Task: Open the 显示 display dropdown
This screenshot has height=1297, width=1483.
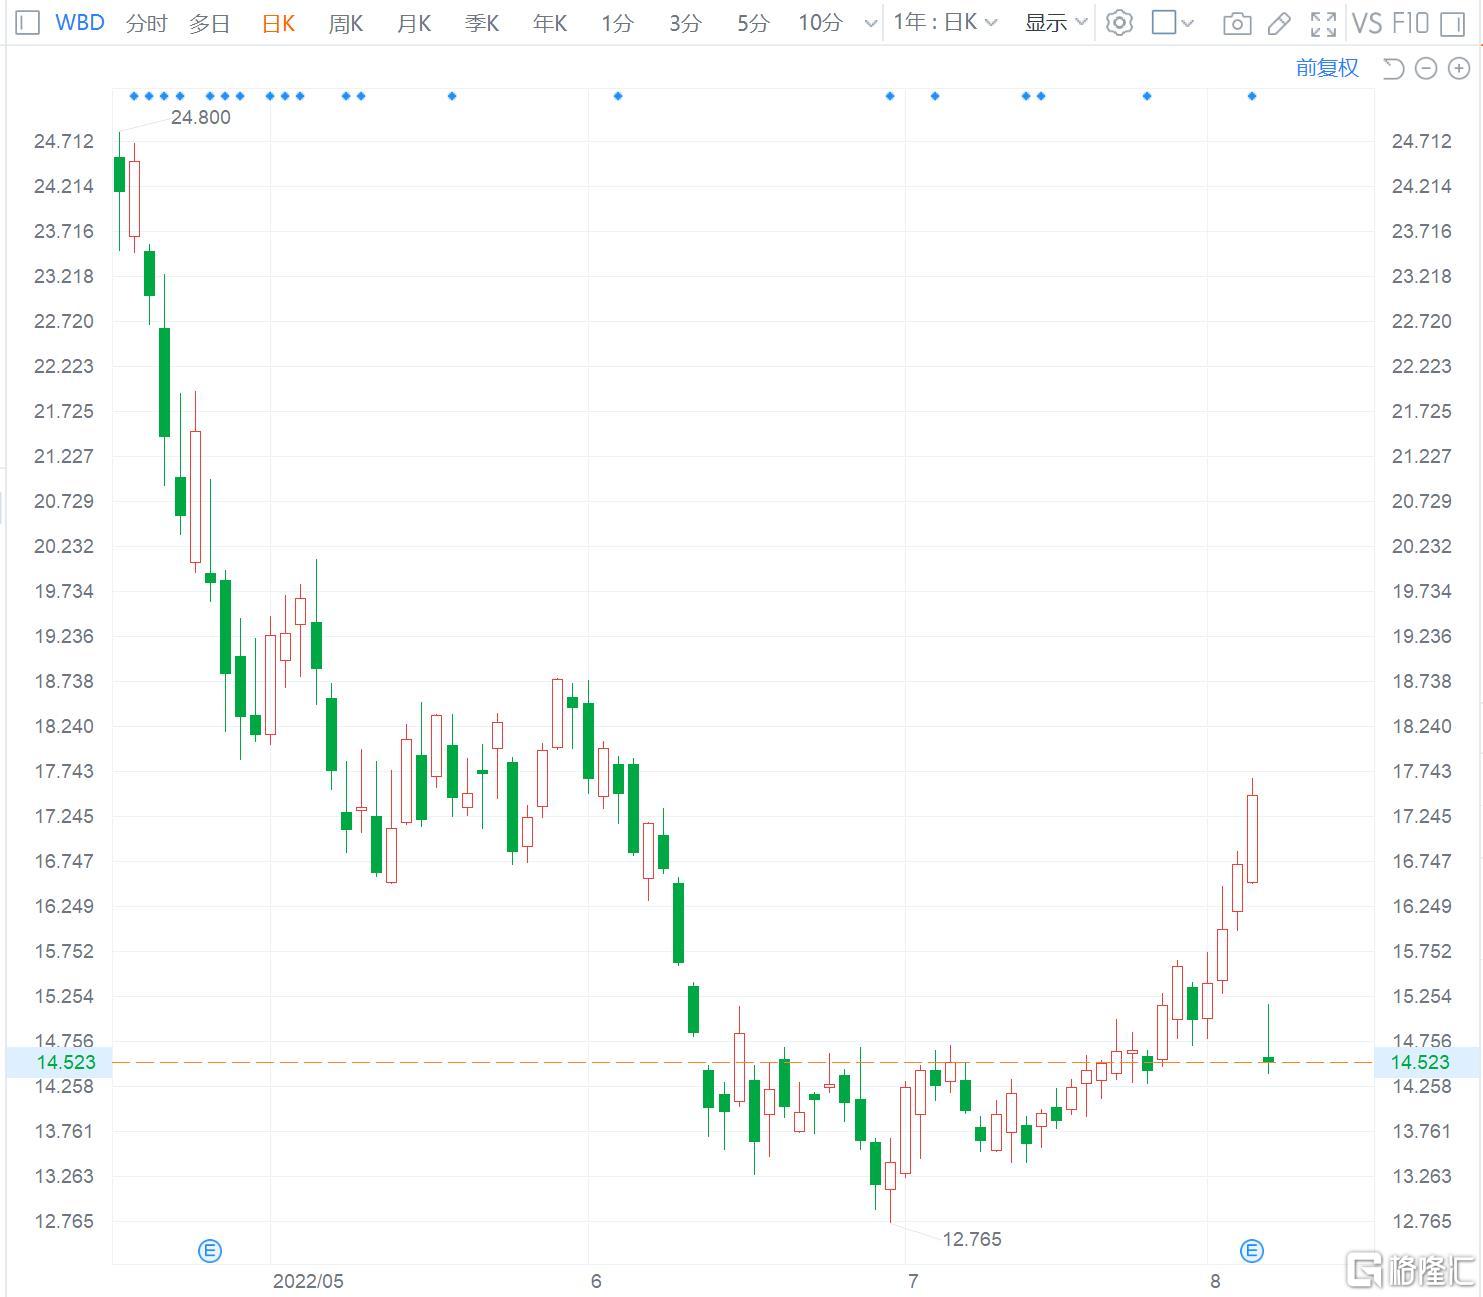Action: pyautogui.click(x=1055, y=22)
